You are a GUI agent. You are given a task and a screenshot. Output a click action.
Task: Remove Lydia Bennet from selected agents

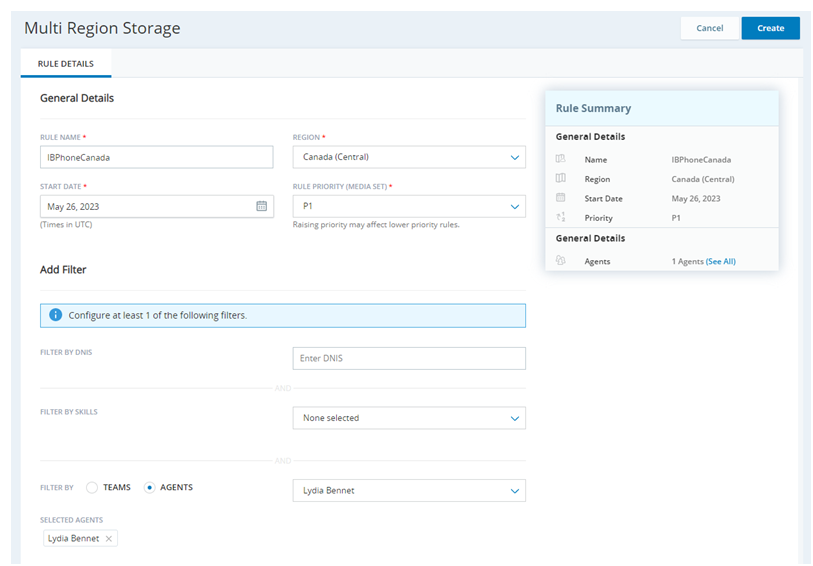109,539
